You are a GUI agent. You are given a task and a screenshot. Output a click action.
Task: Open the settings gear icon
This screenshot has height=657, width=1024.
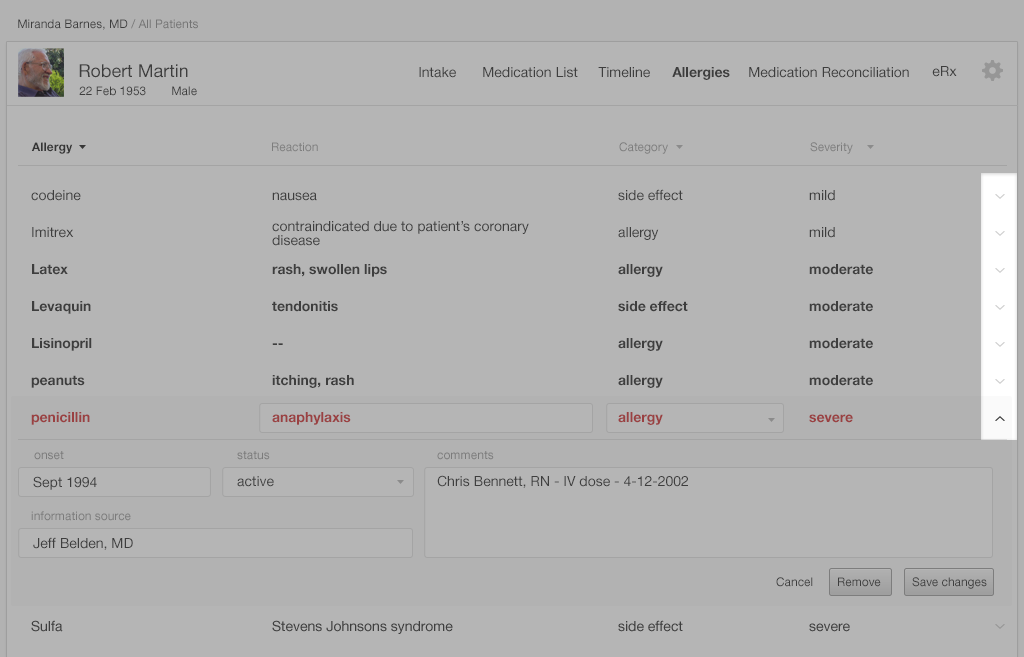[991, 71]
